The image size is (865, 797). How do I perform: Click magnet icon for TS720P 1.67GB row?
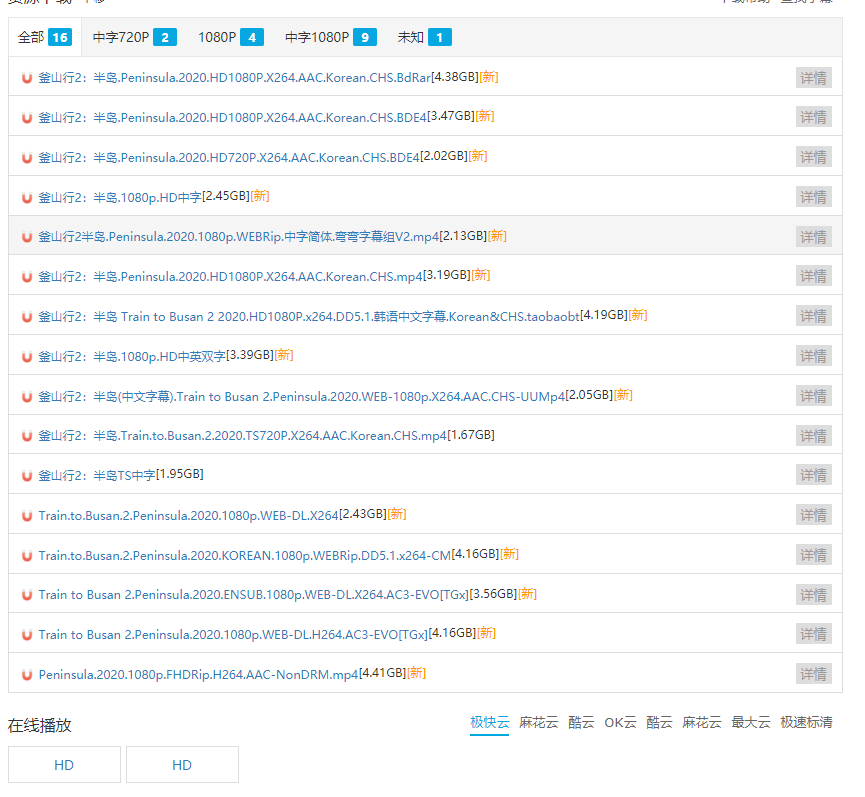26,436
